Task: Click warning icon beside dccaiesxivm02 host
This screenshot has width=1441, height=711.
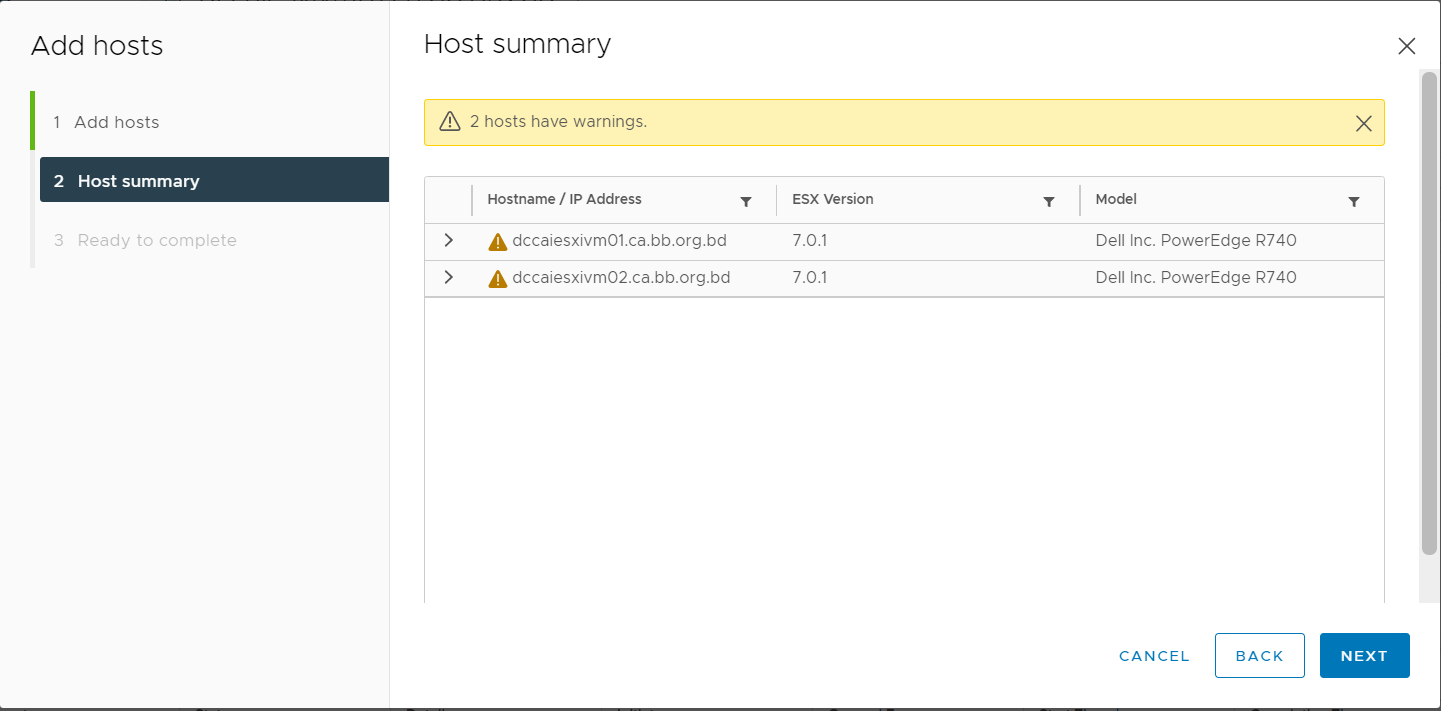Action: click(x=497, y=279)
